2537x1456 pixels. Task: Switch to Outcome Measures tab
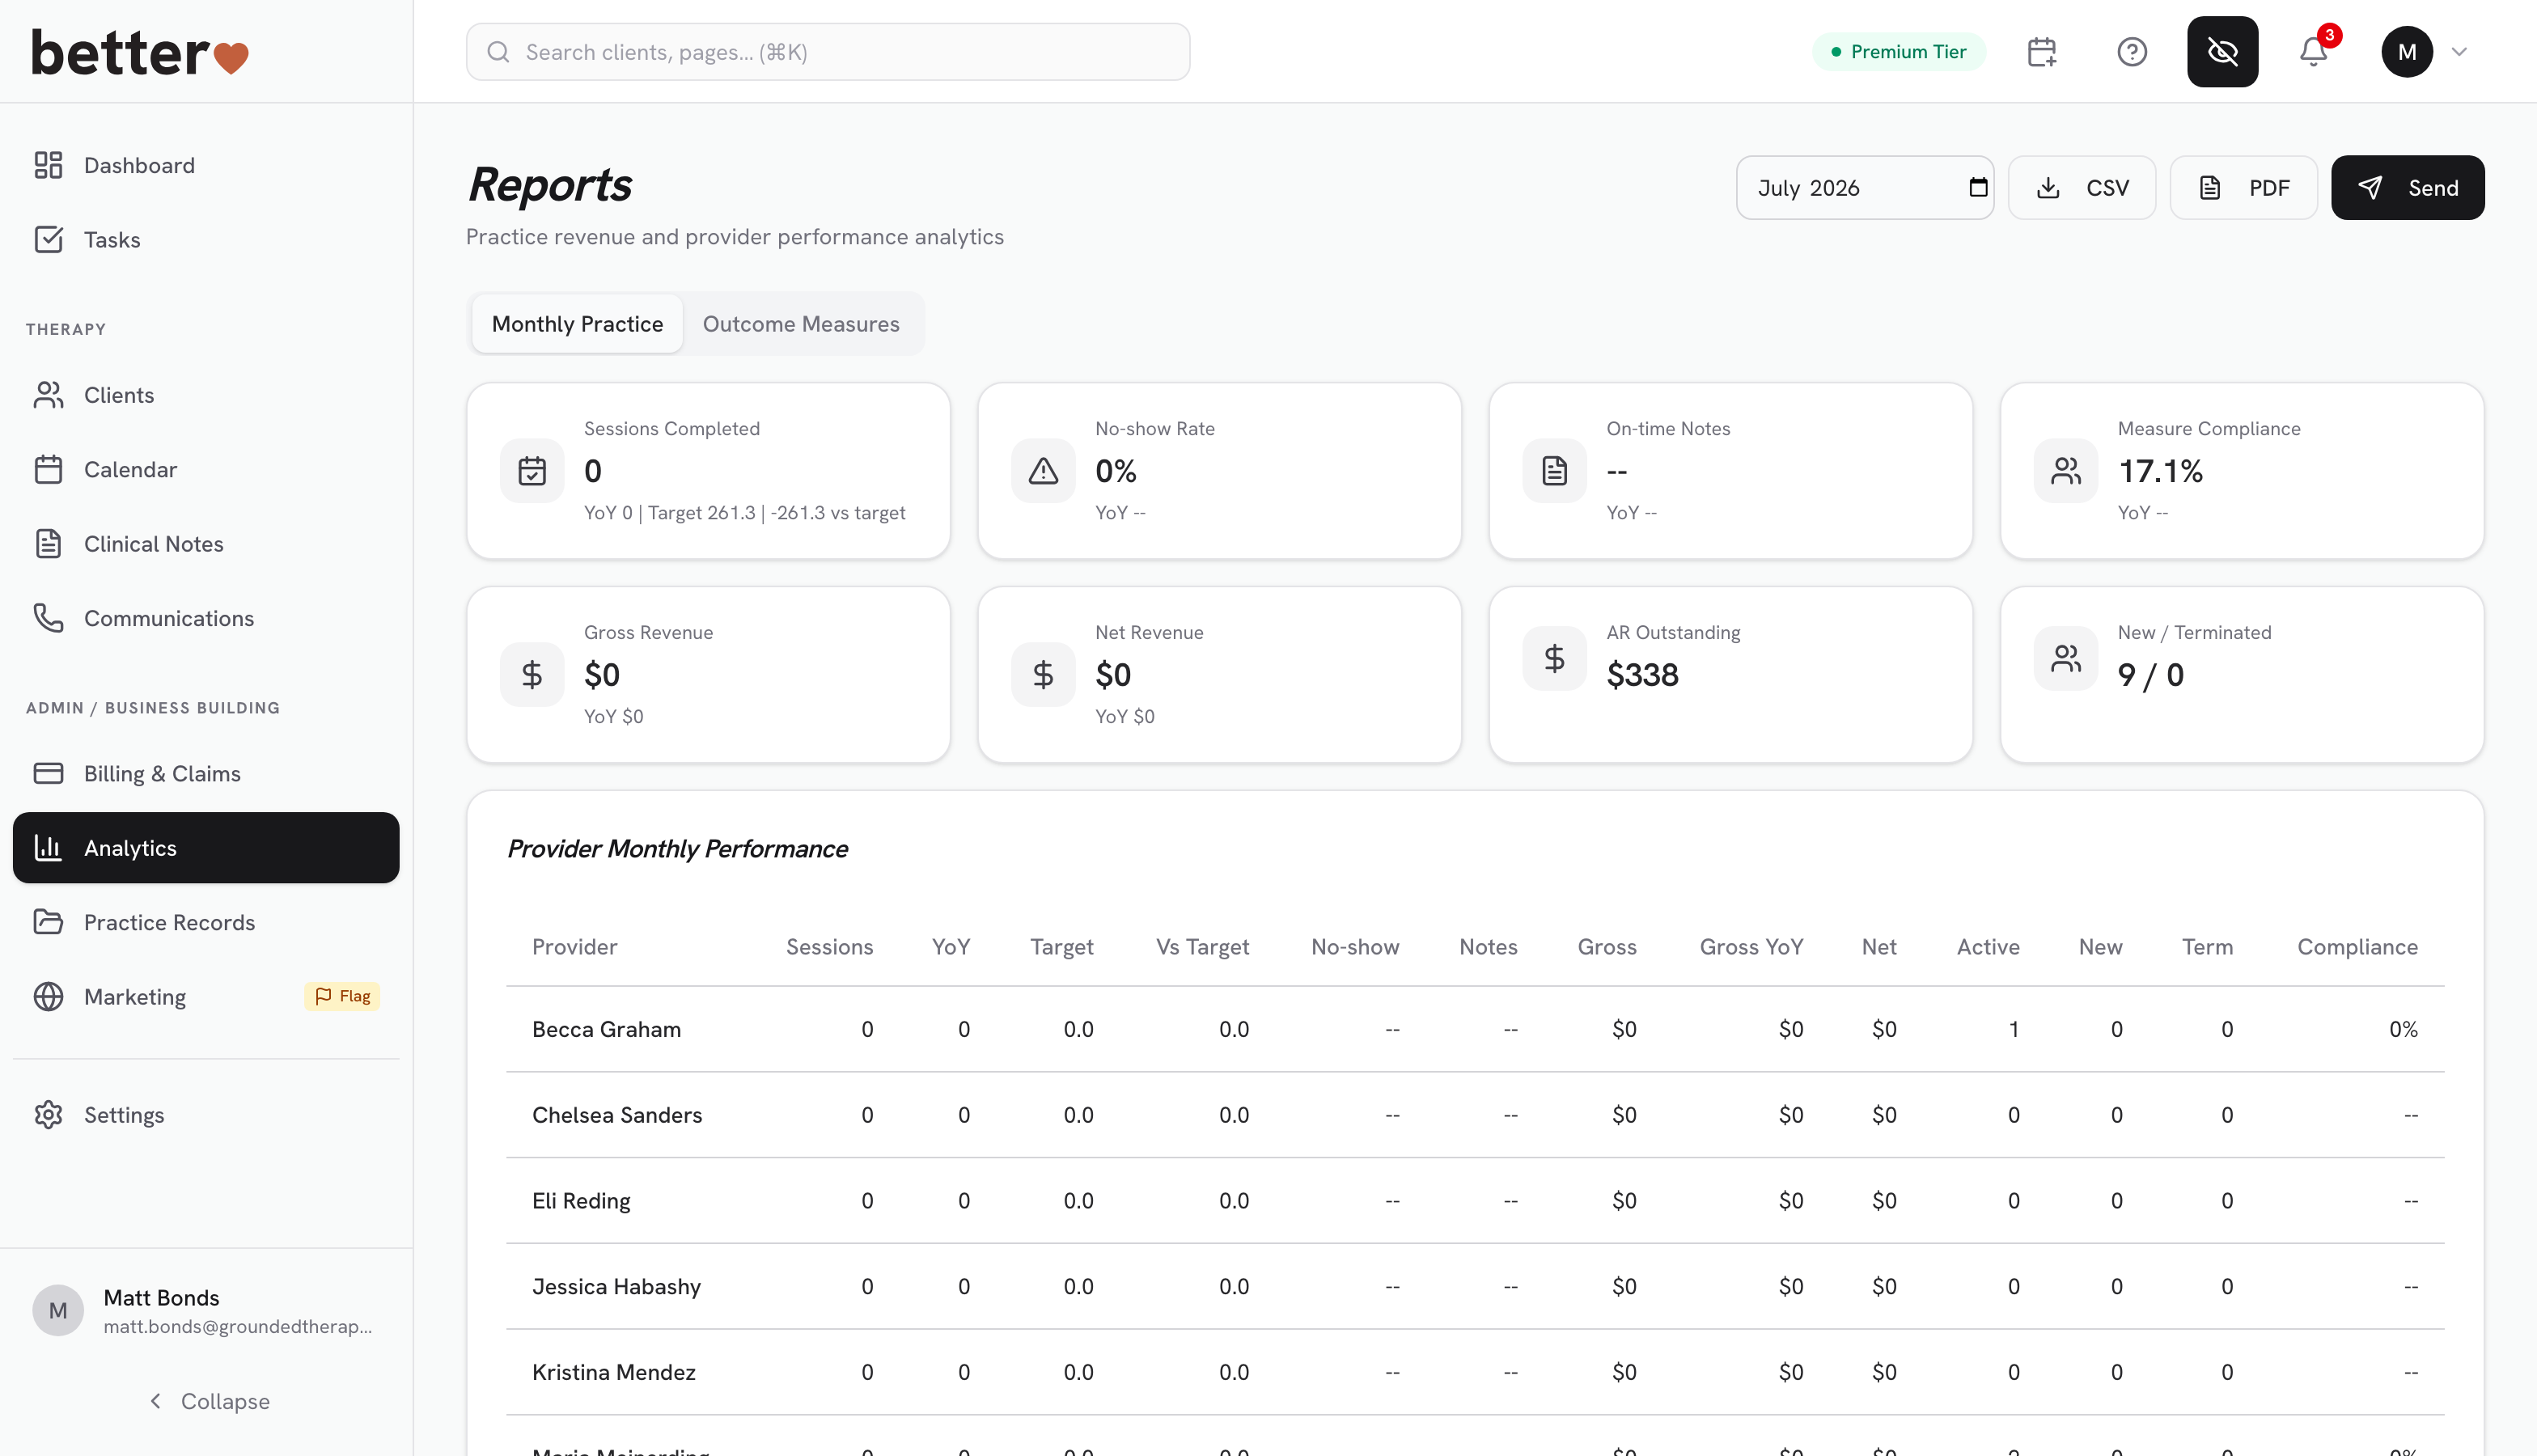(x=801, y=324)
